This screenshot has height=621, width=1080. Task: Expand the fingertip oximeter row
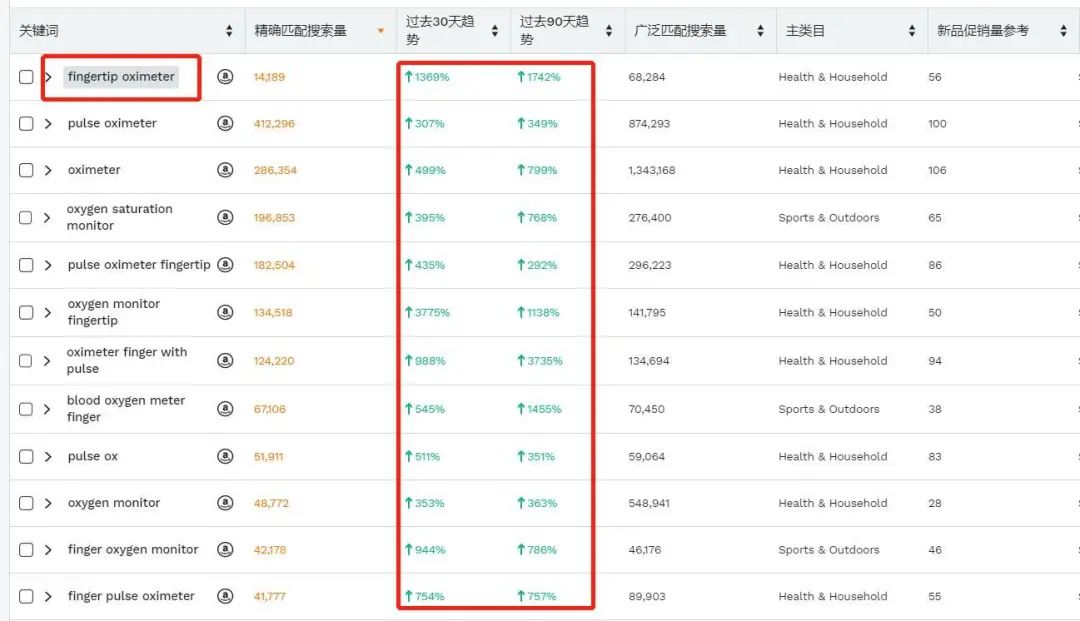(x=46, y=76)
